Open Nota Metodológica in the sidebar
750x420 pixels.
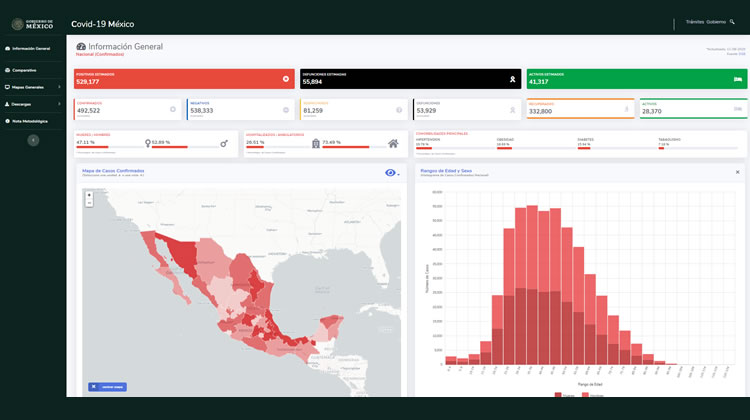click(x=32, y=121)
